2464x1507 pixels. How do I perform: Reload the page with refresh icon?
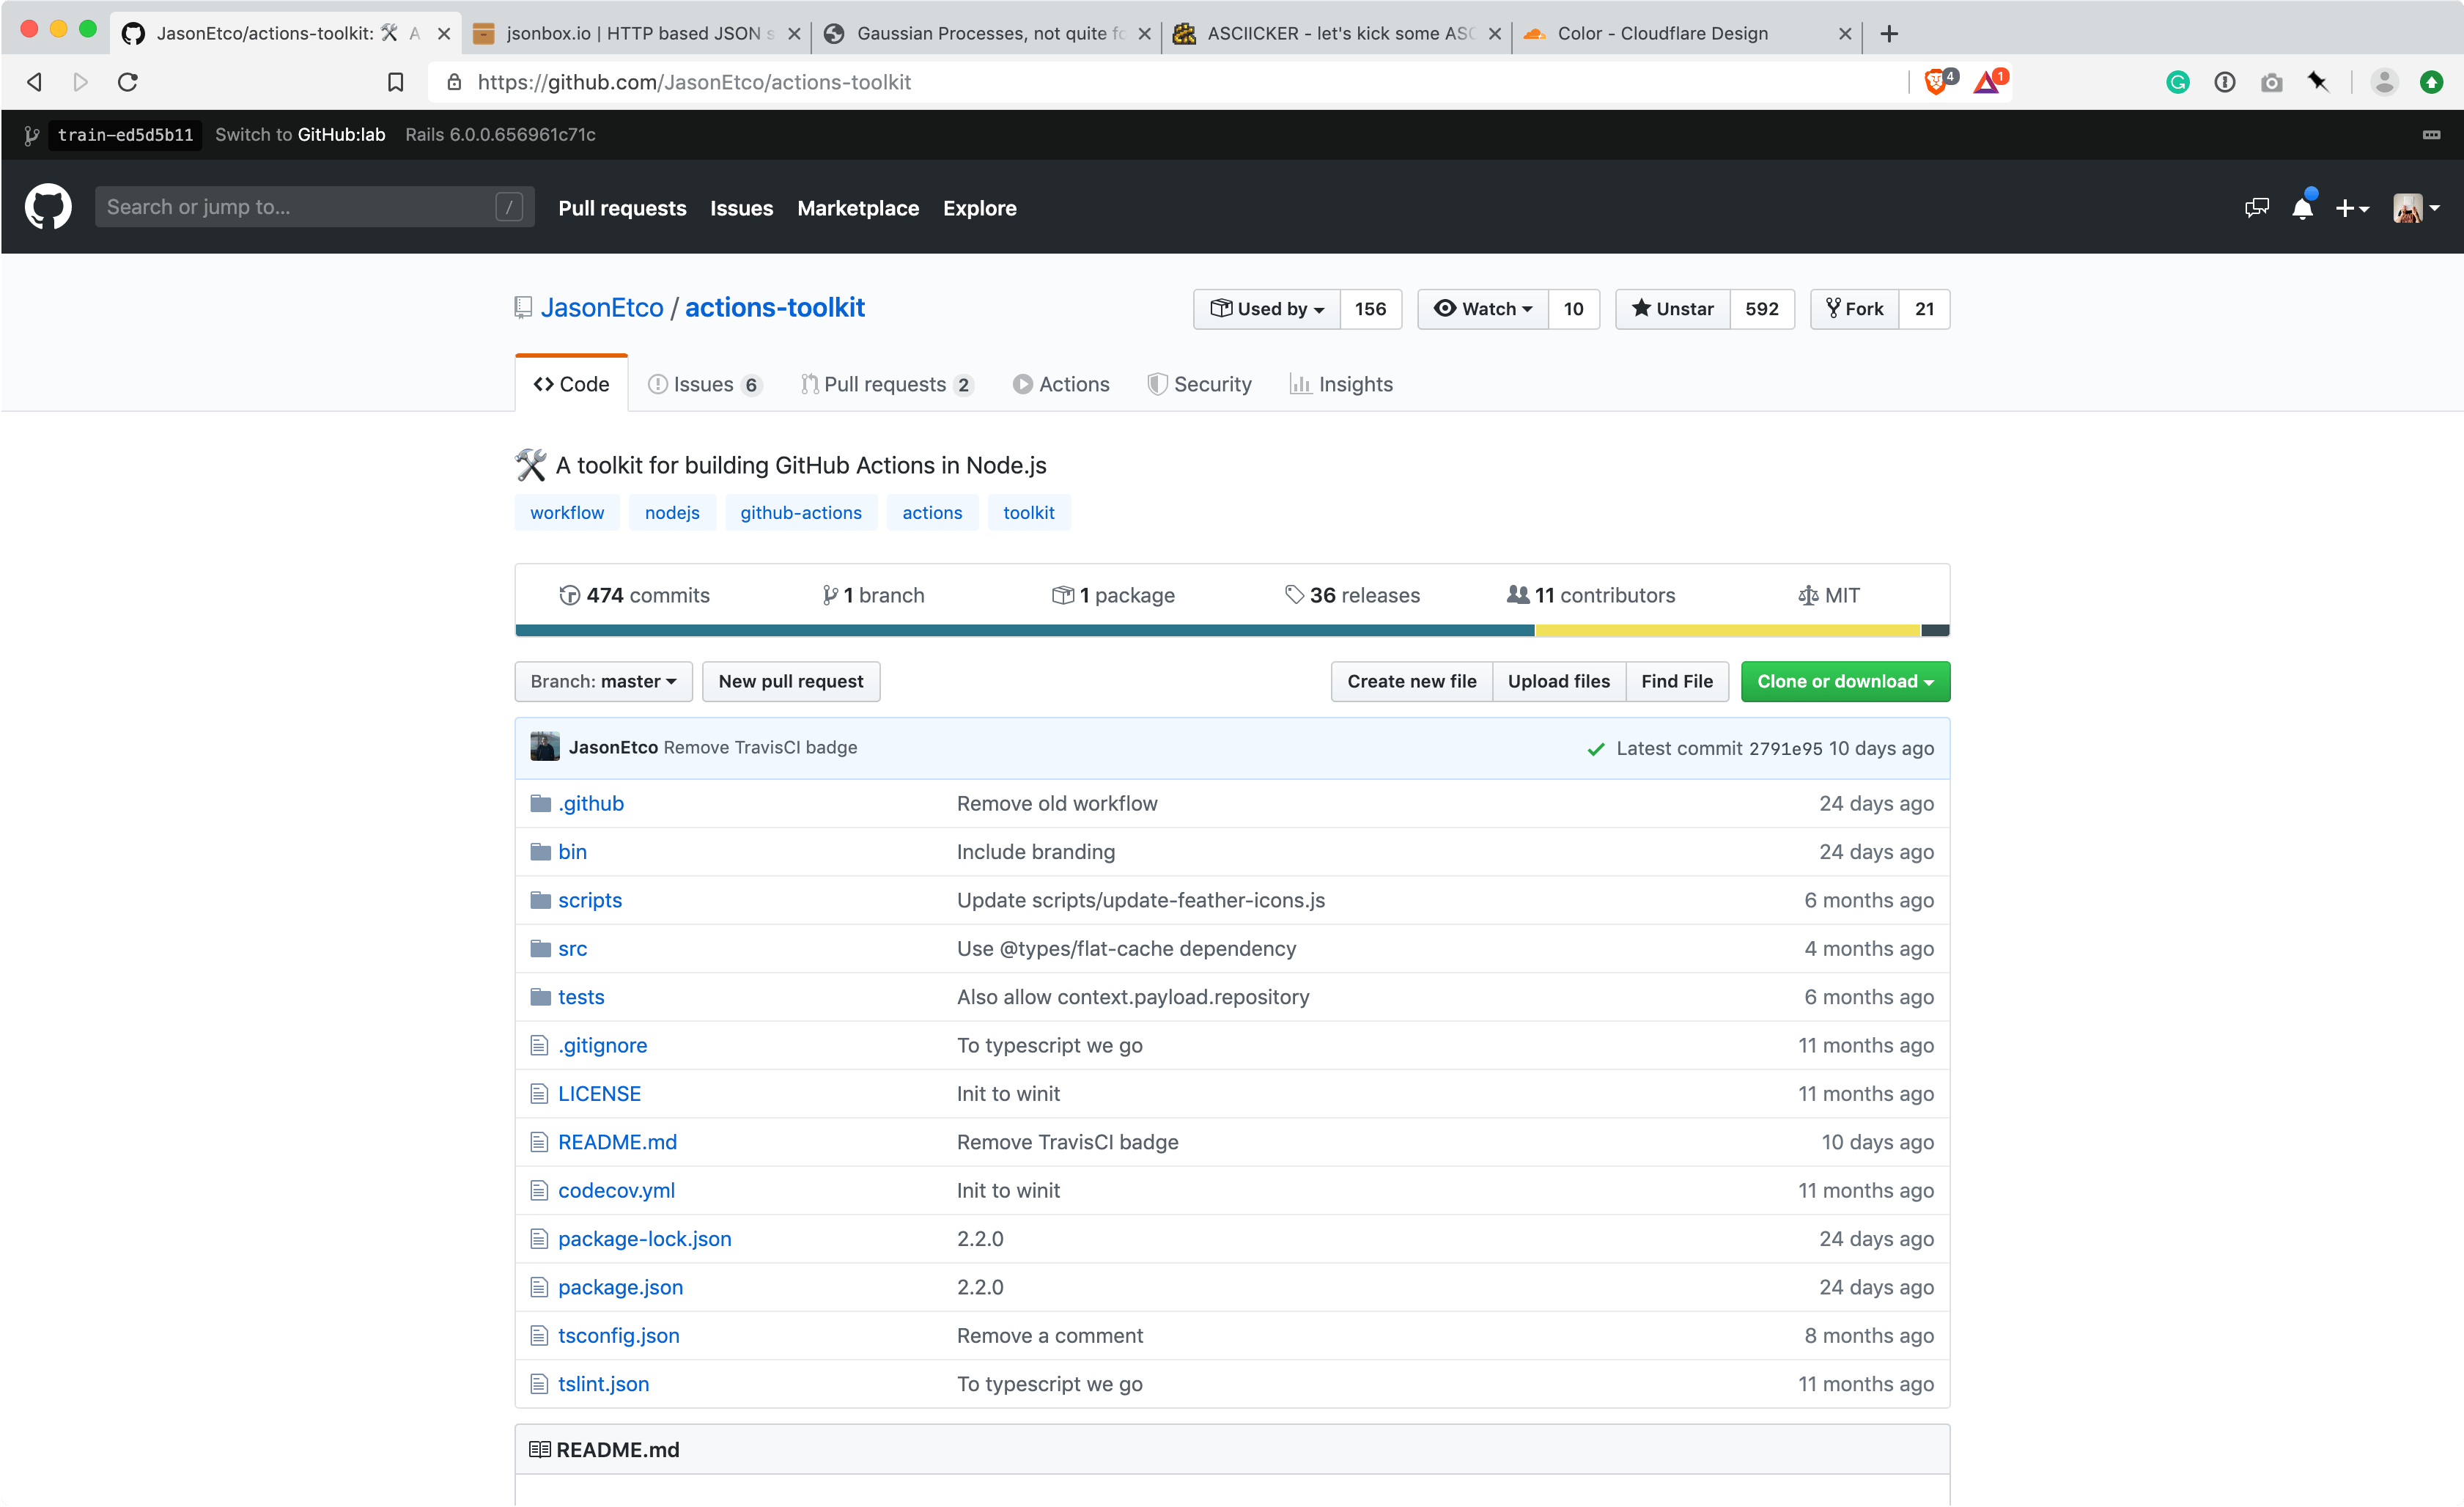(128, 82)
